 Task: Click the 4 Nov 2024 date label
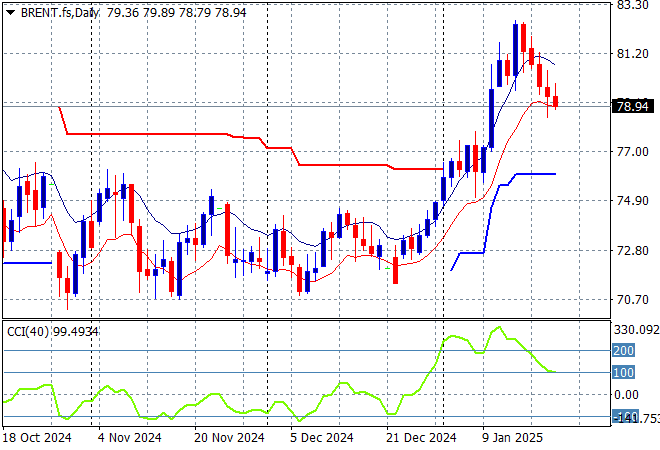pyautogui.click(x=129, y=438)
